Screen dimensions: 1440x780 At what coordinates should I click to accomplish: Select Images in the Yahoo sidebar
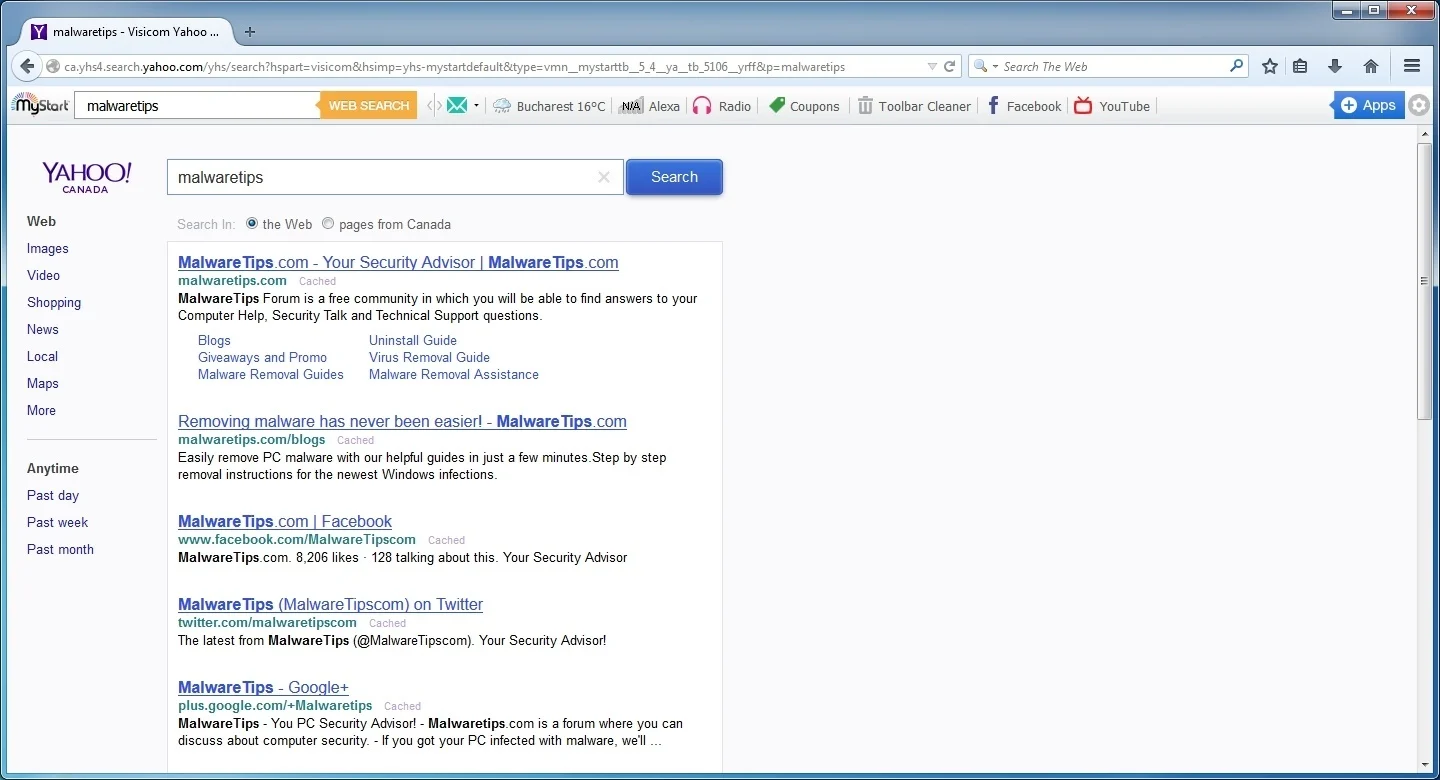pos(48,248)
